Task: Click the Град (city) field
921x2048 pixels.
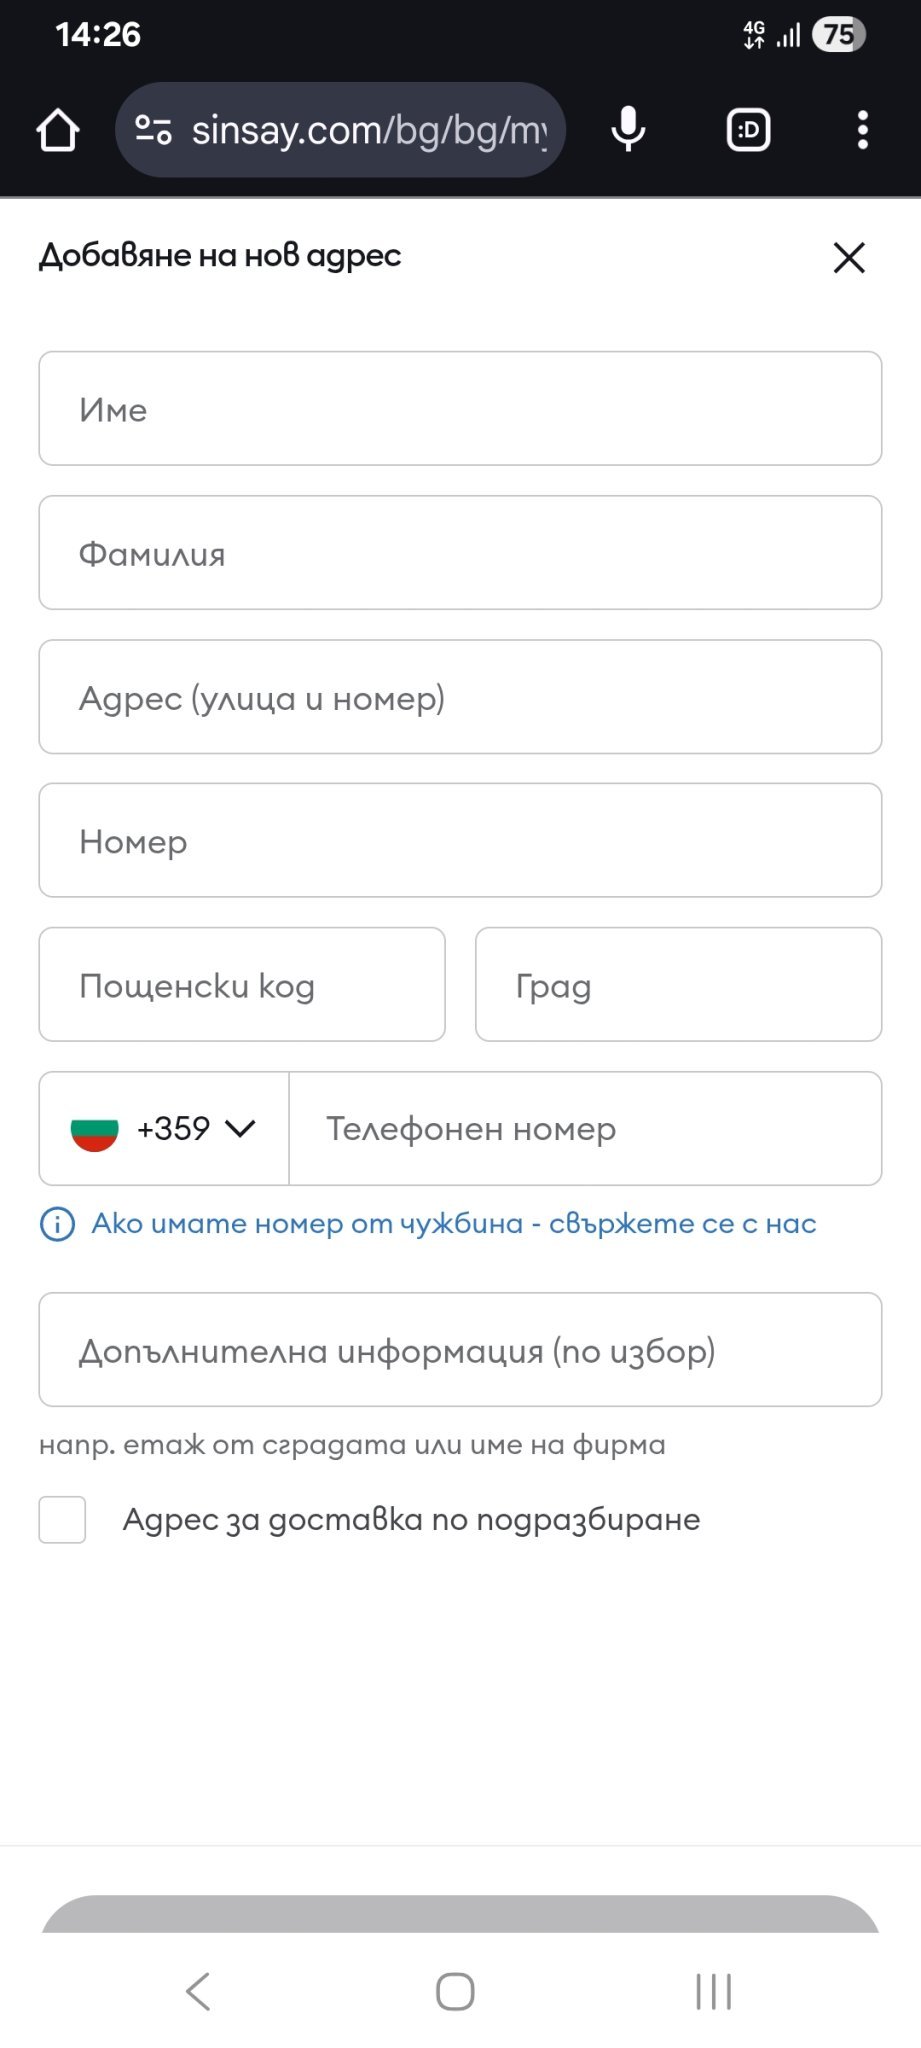Action: coord(678,985)
